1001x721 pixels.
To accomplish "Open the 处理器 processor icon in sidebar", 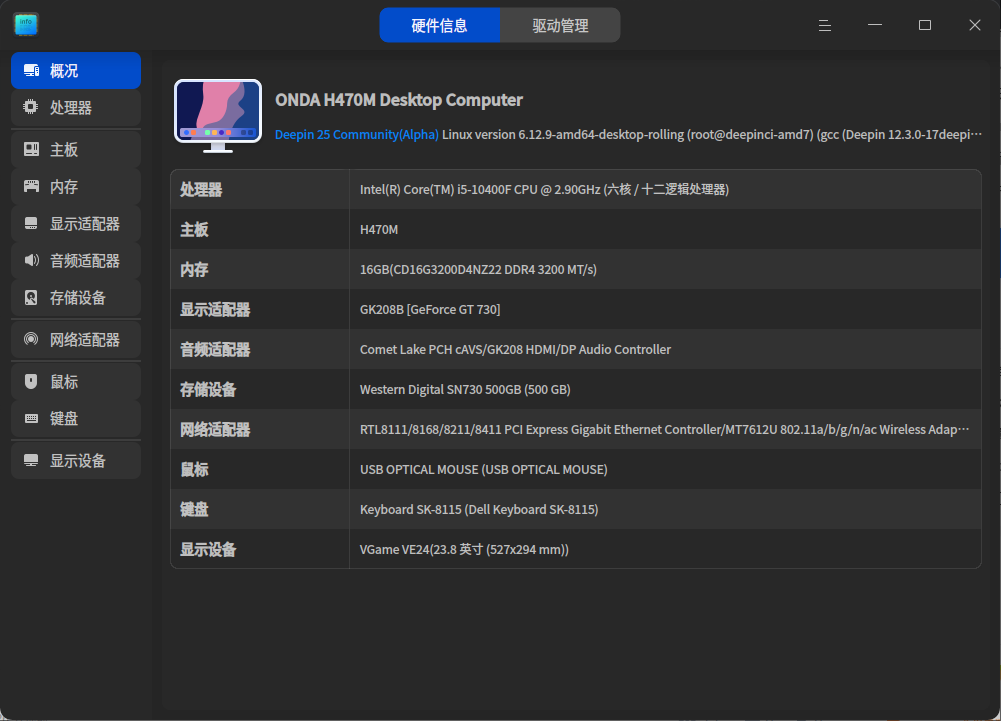I will (x=31, y=107).
